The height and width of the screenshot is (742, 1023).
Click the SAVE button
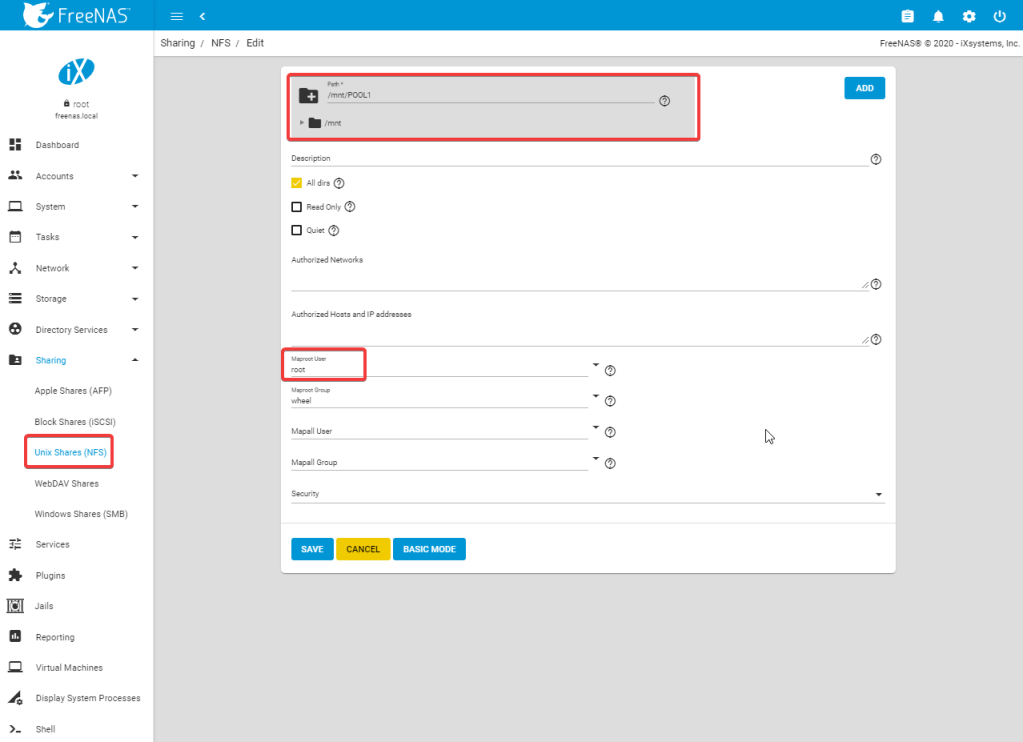(312, 549)
